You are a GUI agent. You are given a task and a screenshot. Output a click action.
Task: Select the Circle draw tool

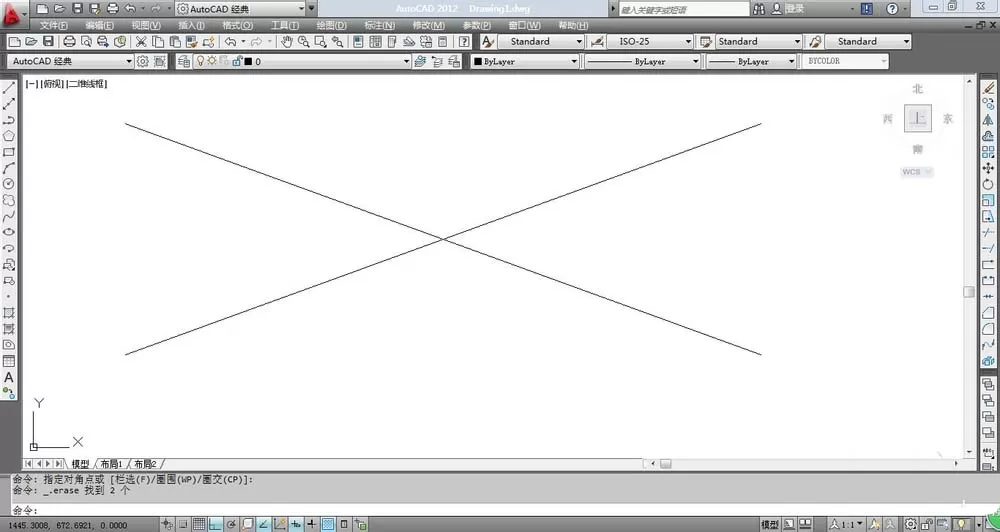click(9, 184)
